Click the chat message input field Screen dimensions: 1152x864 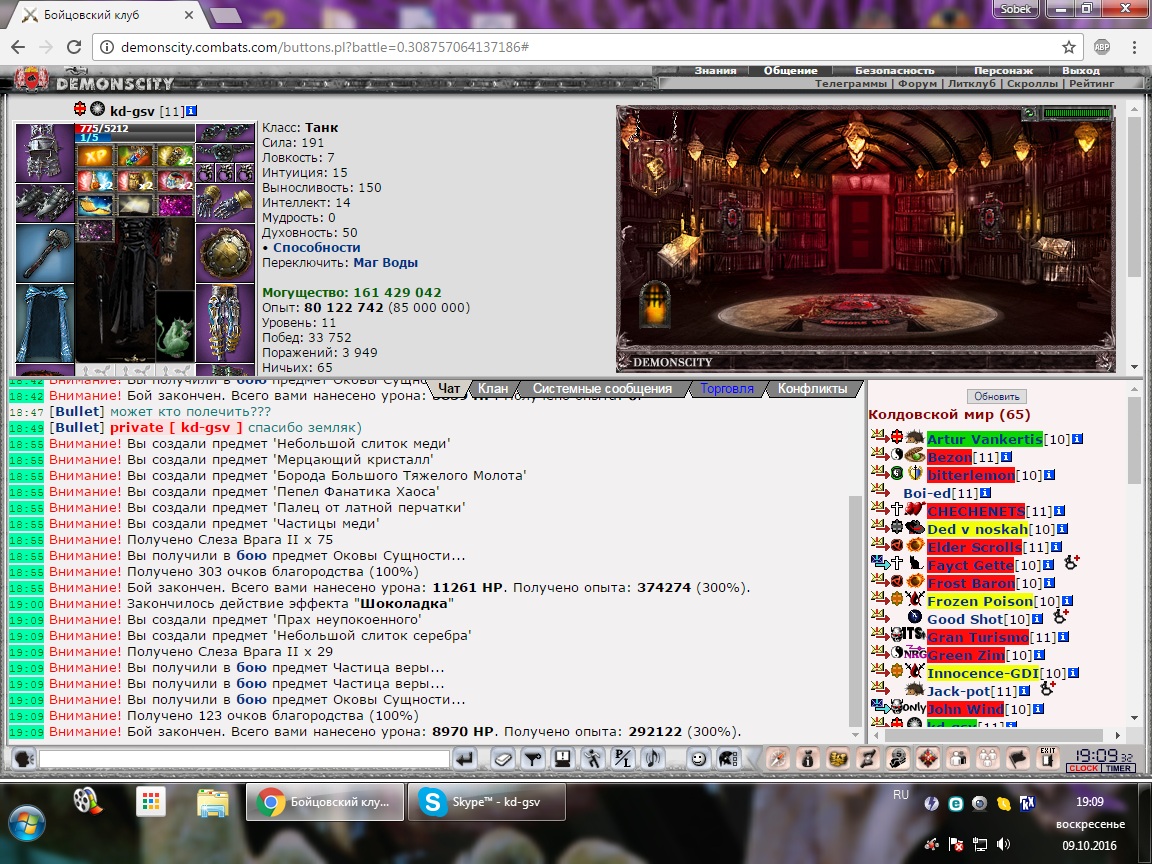[244, 758]
